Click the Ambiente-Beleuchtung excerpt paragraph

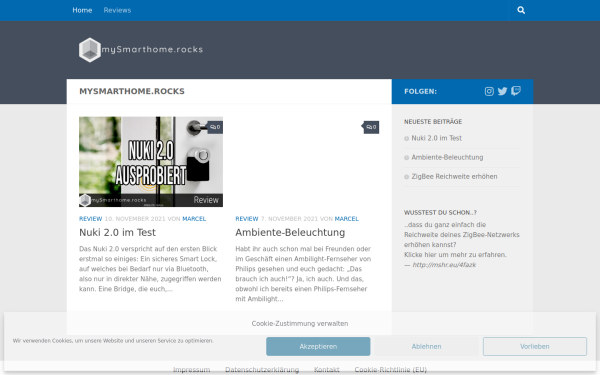pos(303,274)
